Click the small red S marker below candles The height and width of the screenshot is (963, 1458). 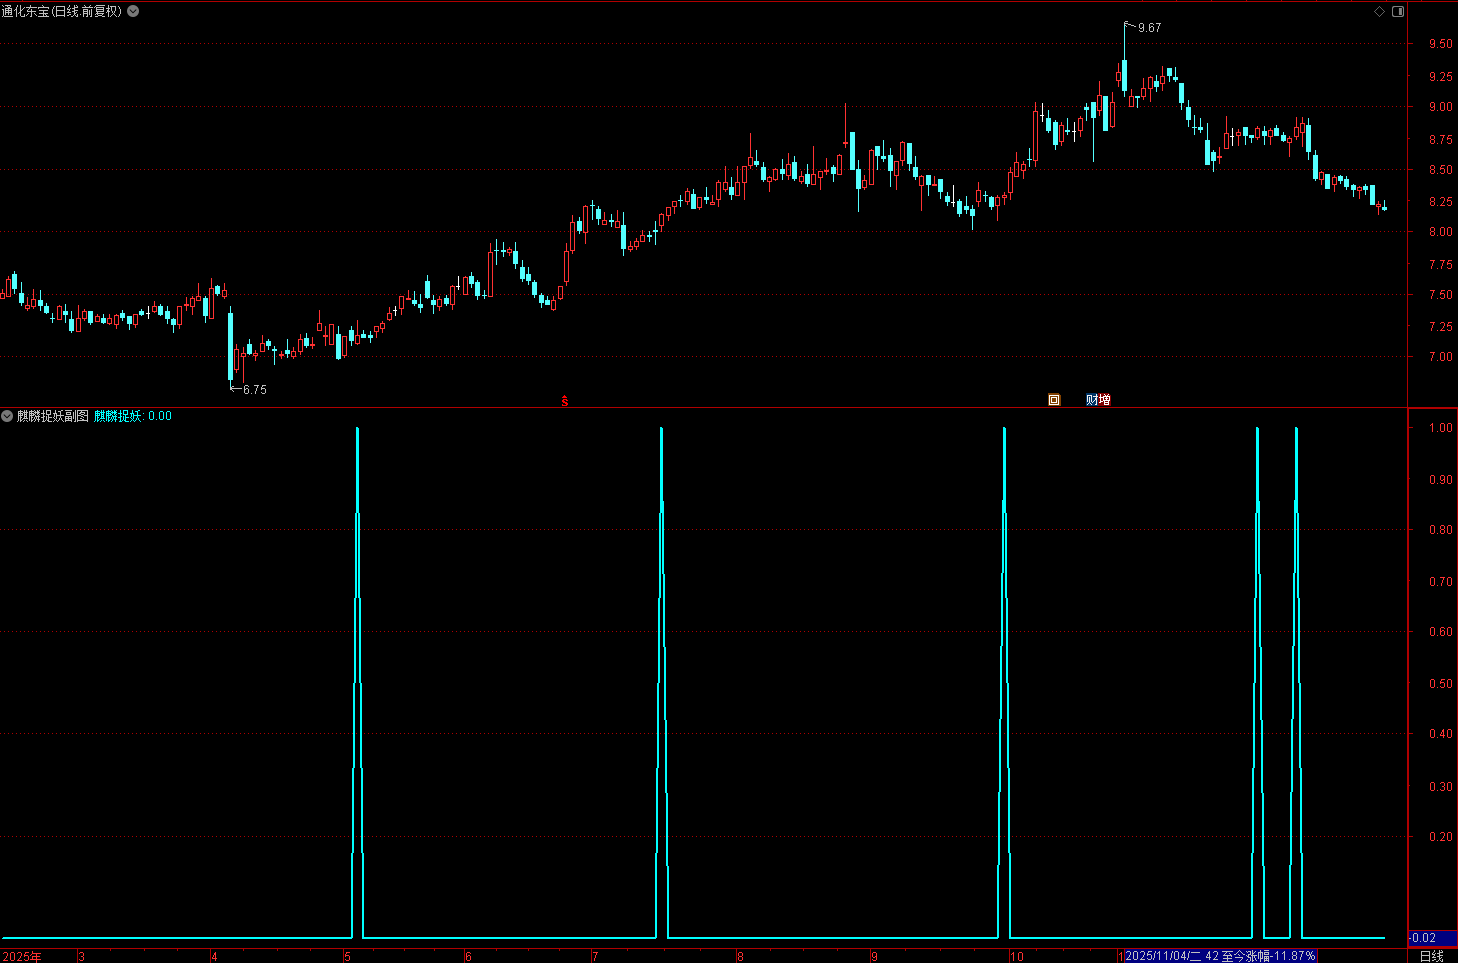click(564, 401)
